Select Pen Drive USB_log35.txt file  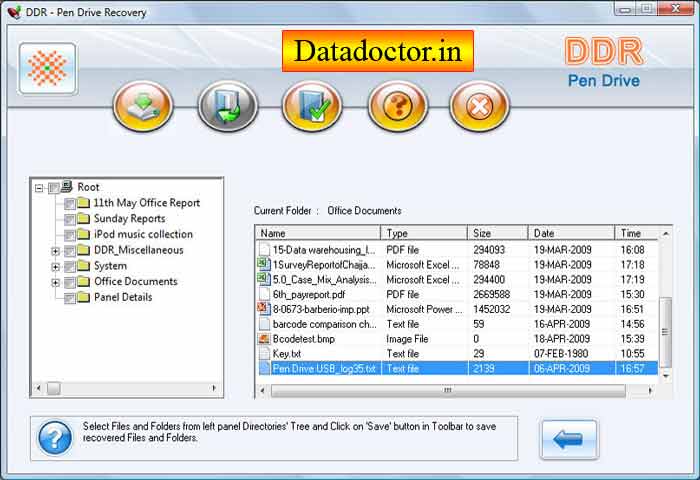tap(457, 368)
